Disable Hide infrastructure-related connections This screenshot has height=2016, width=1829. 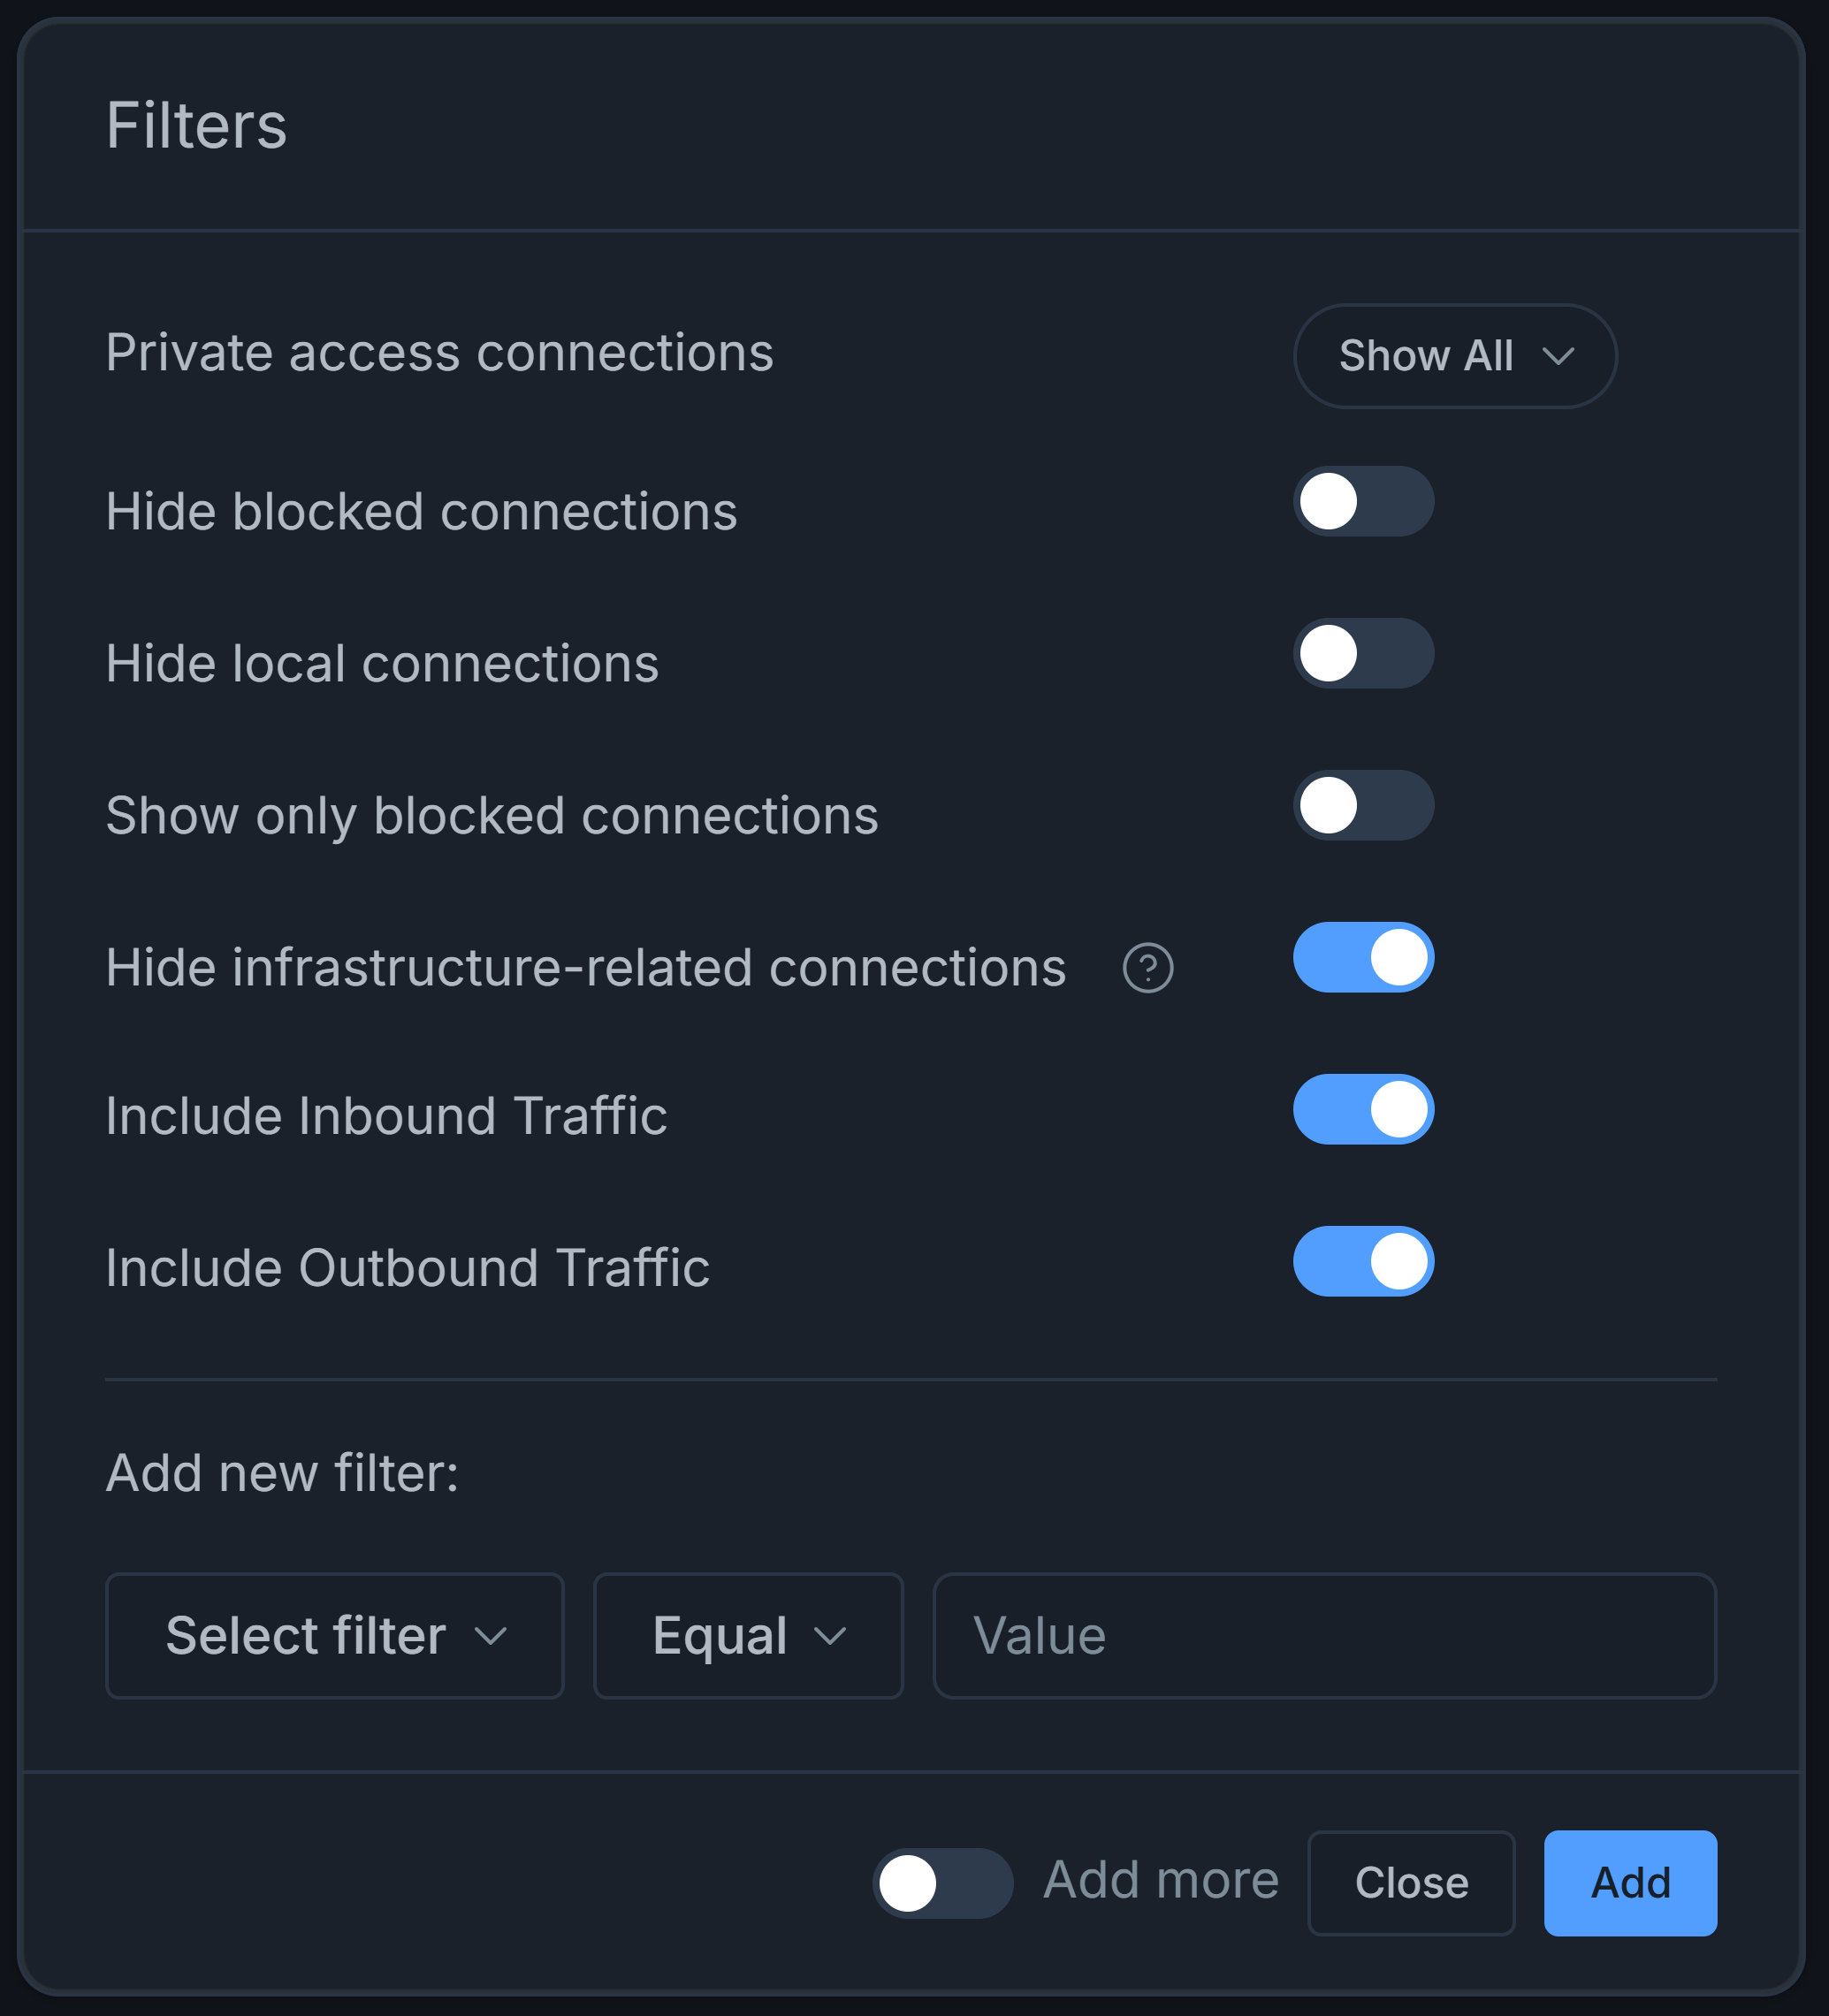tap(1363, 957)
